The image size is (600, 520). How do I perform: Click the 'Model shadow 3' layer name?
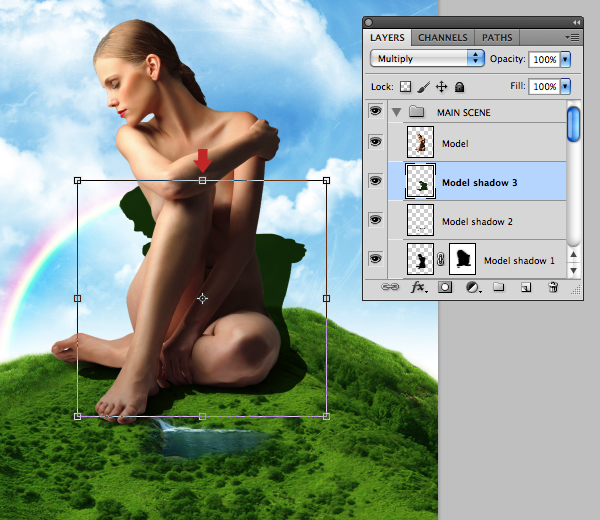click(x=479, y=183)
